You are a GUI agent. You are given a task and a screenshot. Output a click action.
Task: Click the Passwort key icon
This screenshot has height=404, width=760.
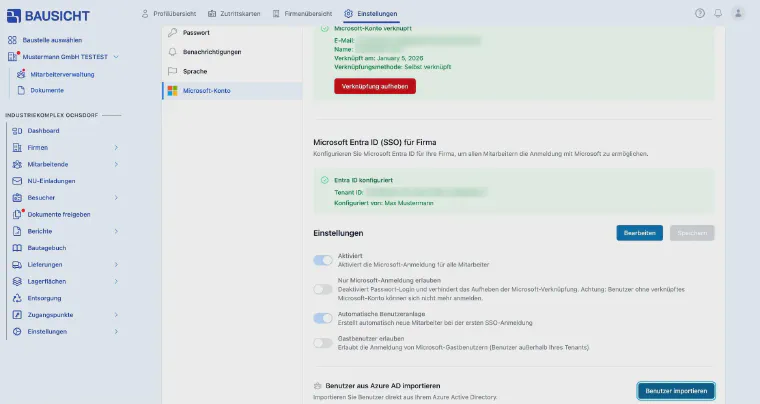coord(172,32)
